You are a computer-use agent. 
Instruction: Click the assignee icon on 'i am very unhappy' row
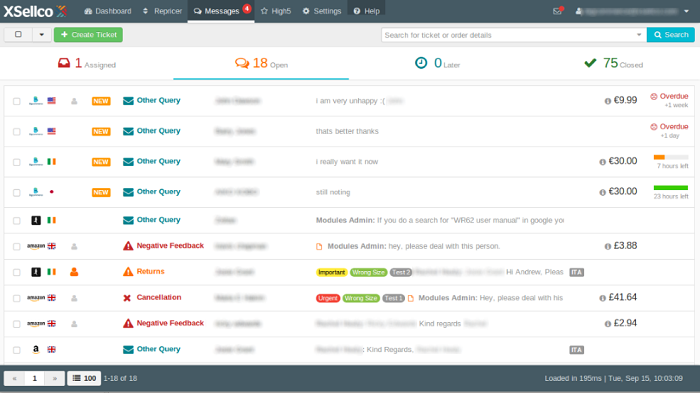(74, 101)
